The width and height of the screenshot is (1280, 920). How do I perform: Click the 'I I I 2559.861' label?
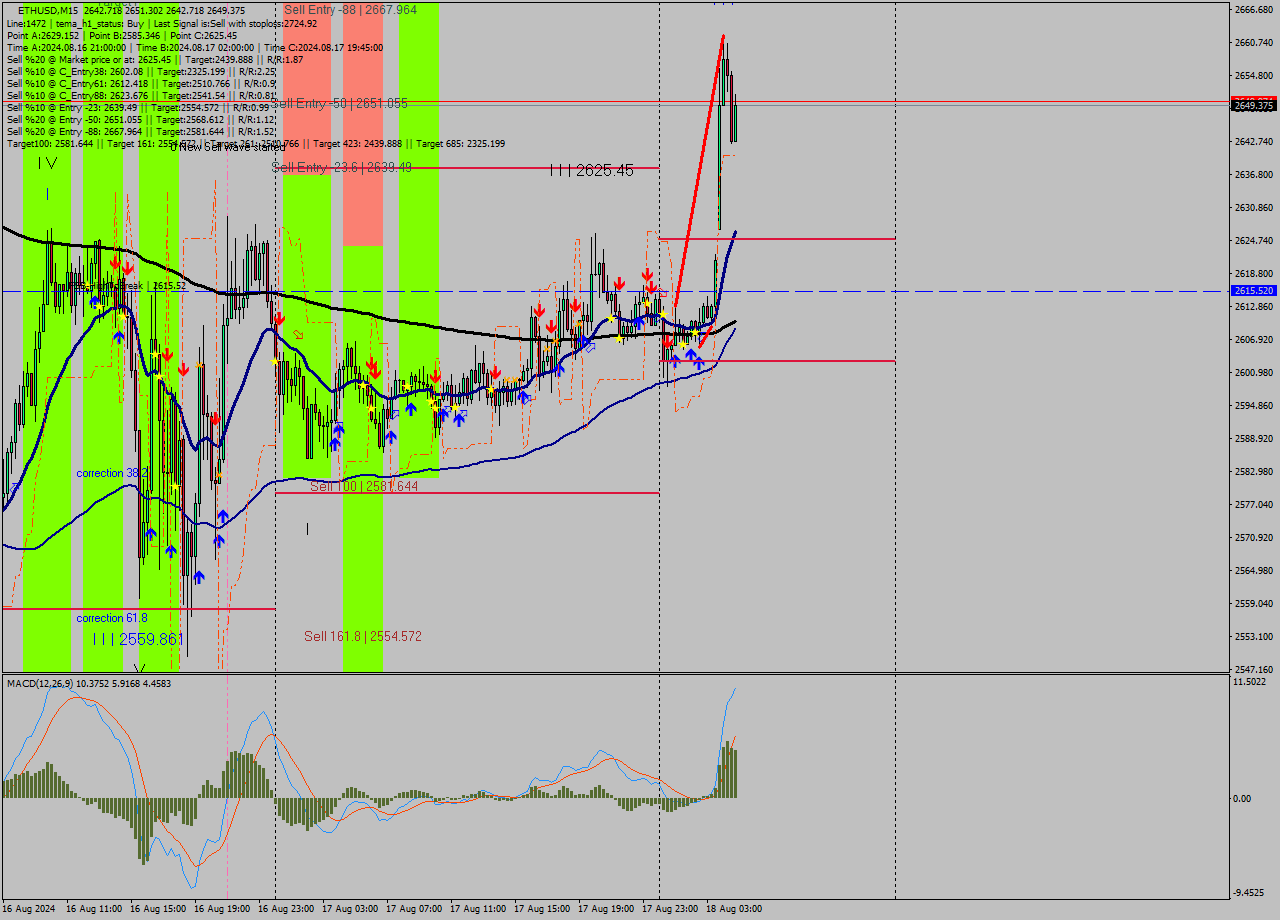(139, 639)
